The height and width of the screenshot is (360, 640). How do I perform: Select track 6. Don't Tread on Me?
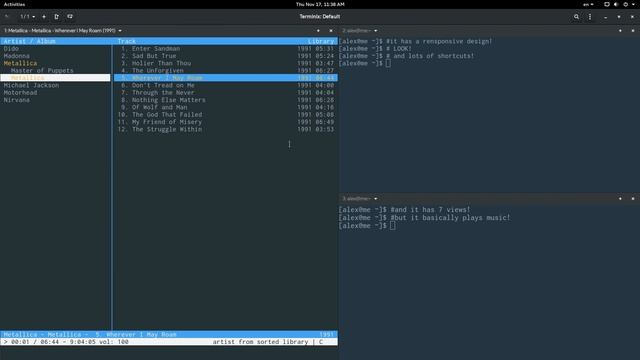pyautogui.click(x=226, y=85)
